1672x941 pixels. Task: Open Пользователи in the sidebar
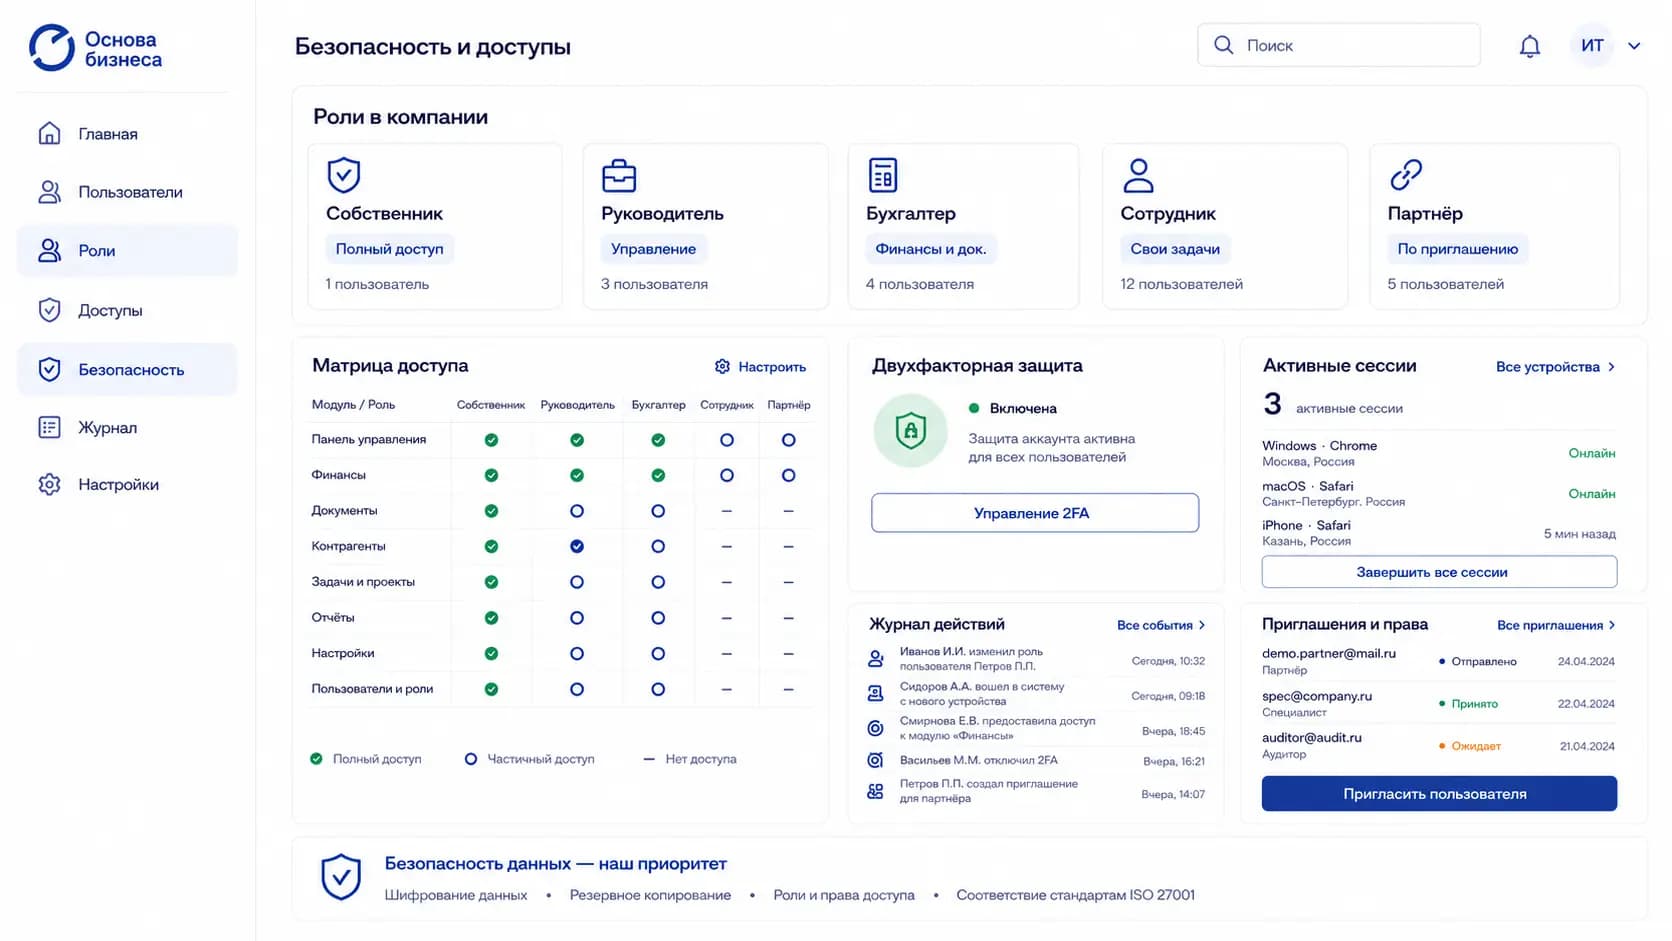pyautogui.click(x=127, y=192)
